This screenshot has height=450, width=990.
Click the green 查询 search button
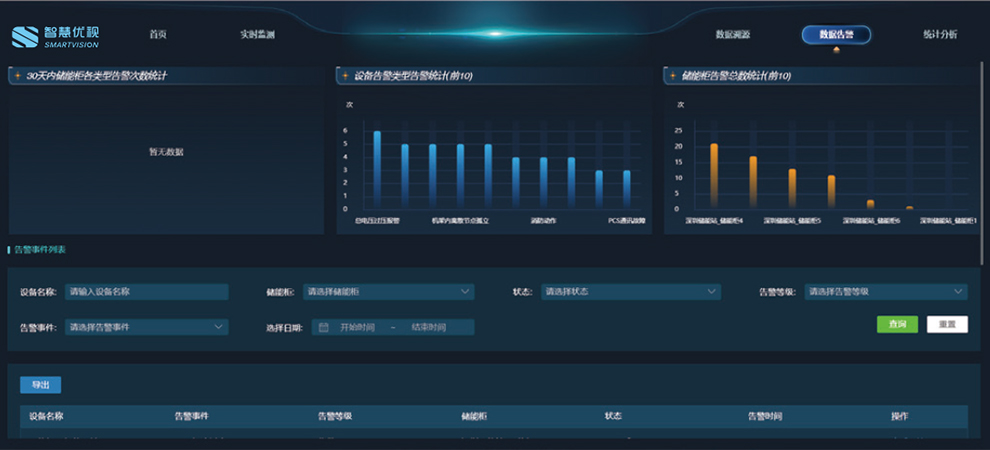click(x=897, y=324)
